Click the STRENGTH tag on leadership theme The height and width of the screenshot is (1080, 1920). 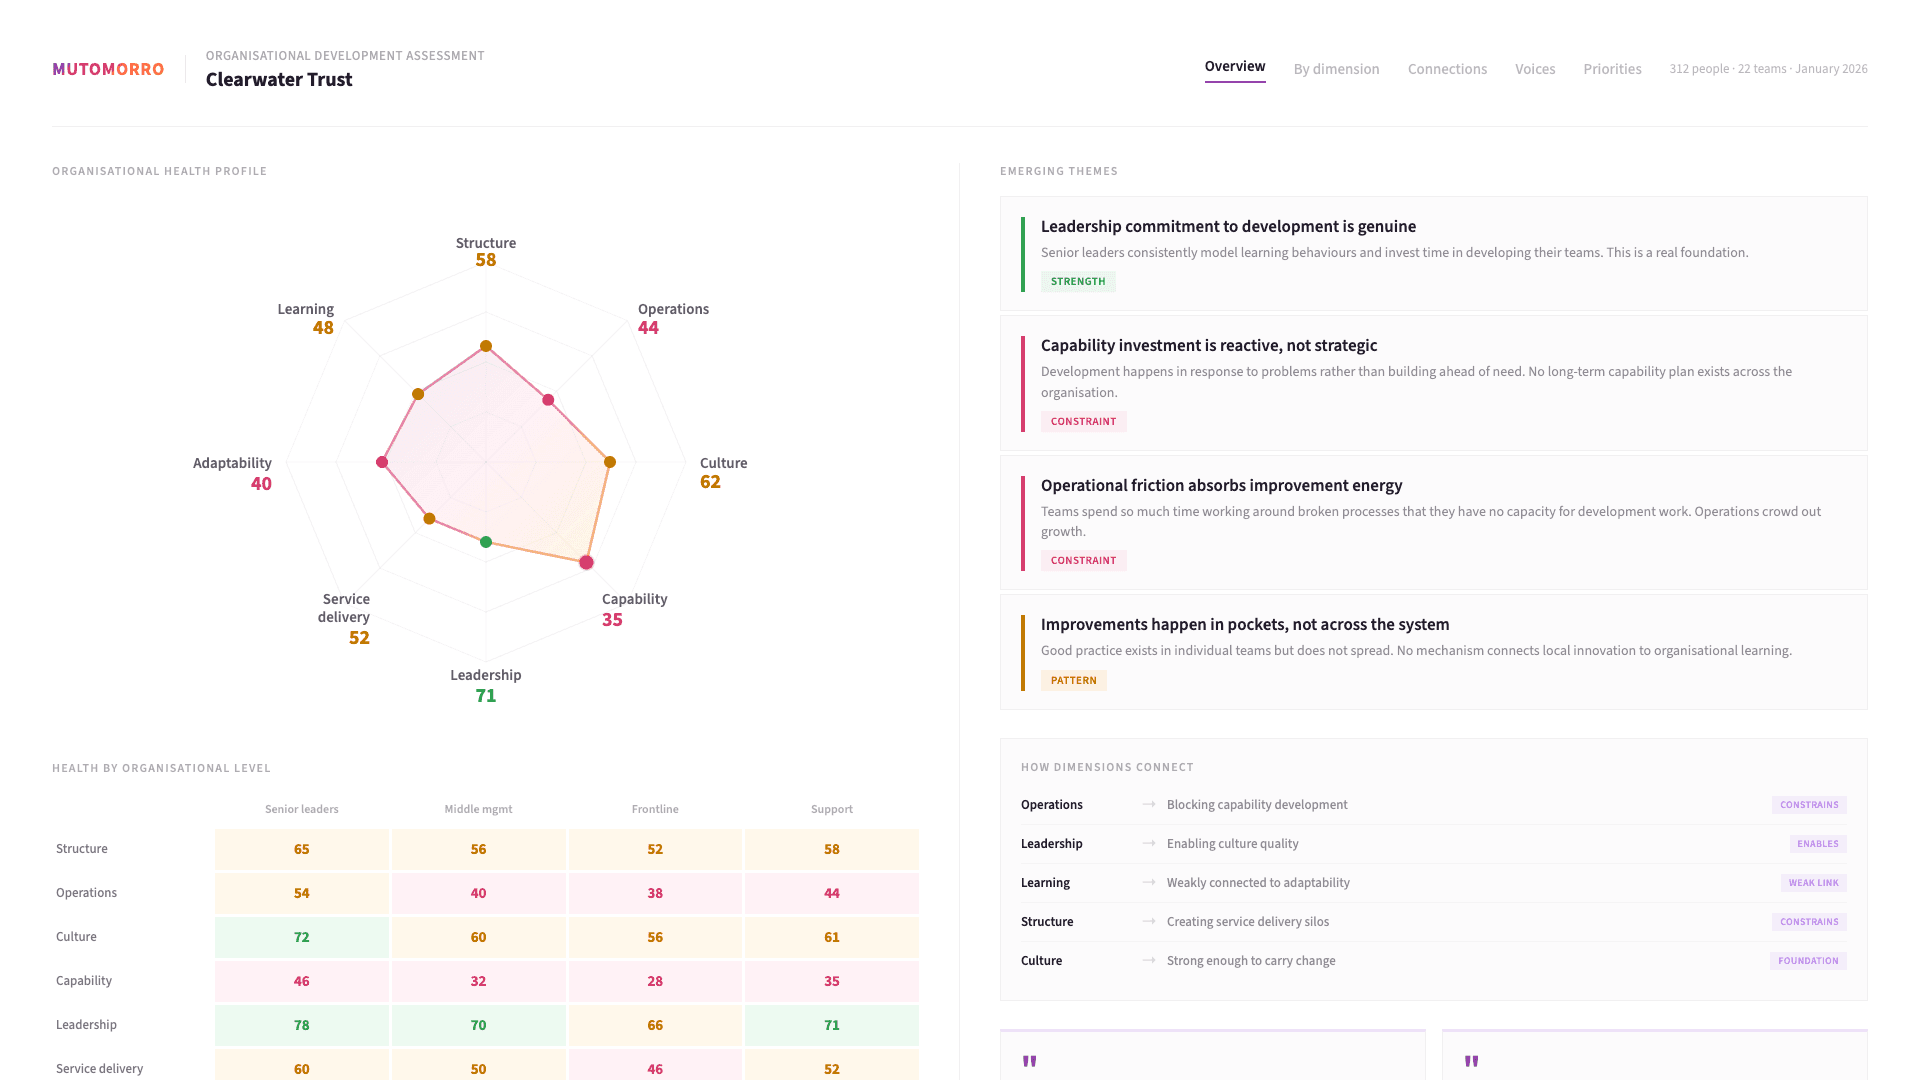click(1078, 282)
